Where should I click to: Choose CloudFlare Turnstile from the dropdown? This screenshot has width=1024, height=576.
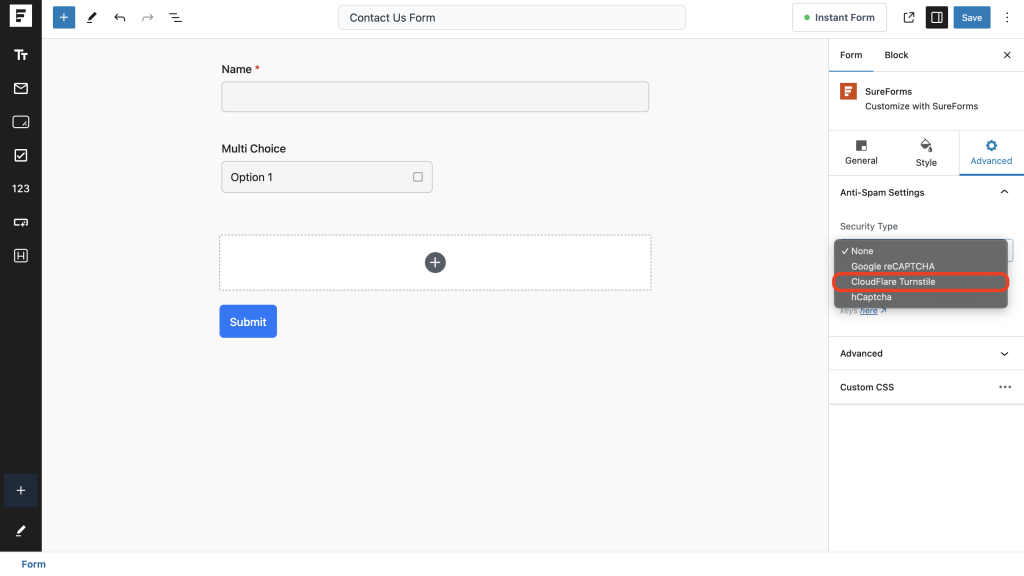click(893, 282)
